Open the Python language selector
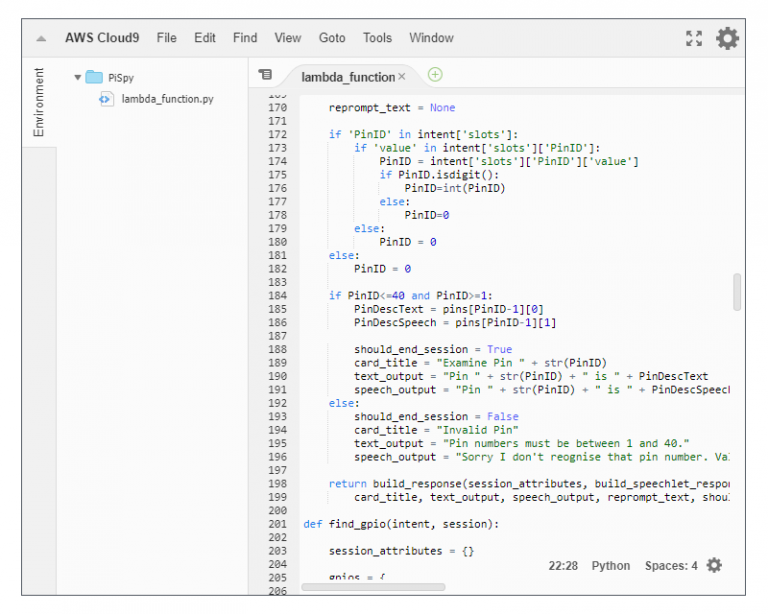The width and height of the screenshot is (768, 614). coord(611,566)
